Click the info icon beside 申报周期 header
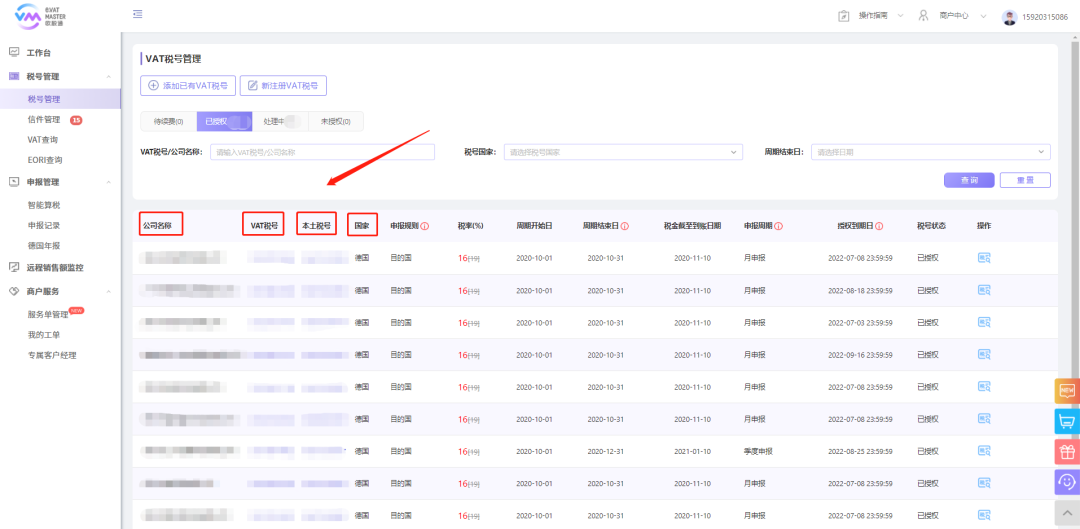1080x529 pixels. click(778, 226)
